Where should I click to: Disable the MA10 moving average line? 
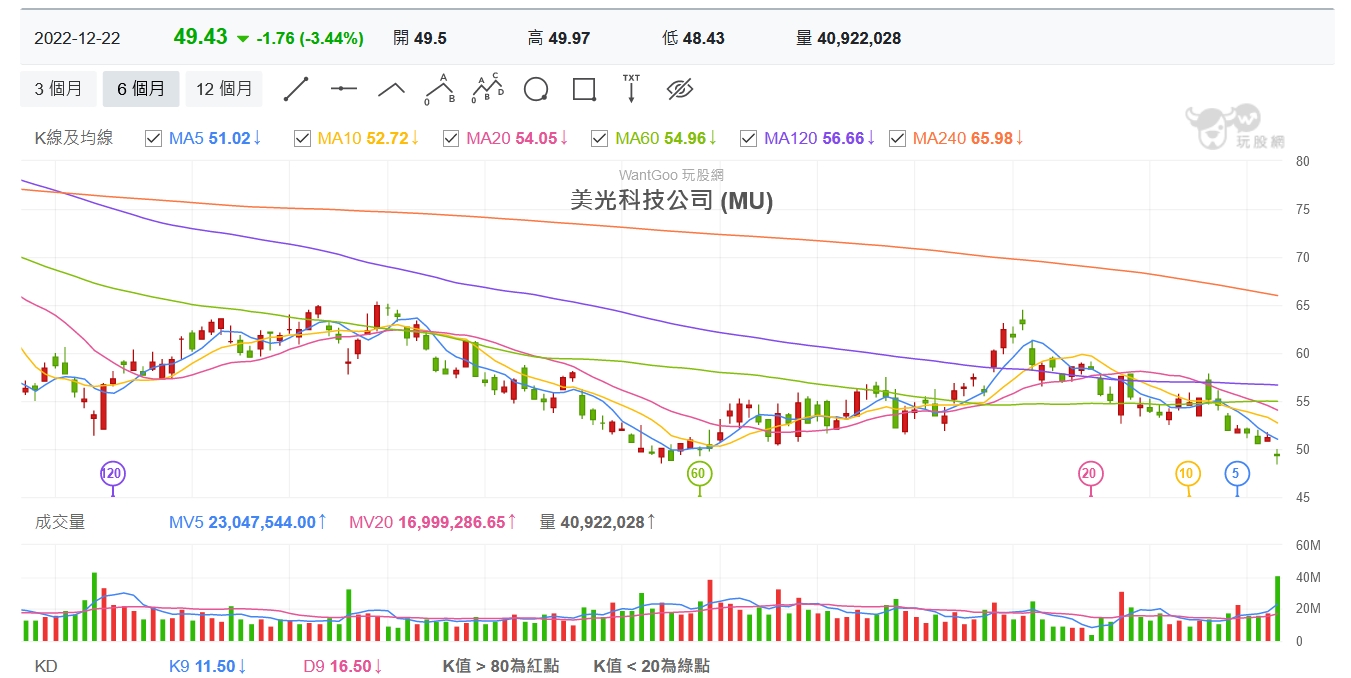coord(302,138)
